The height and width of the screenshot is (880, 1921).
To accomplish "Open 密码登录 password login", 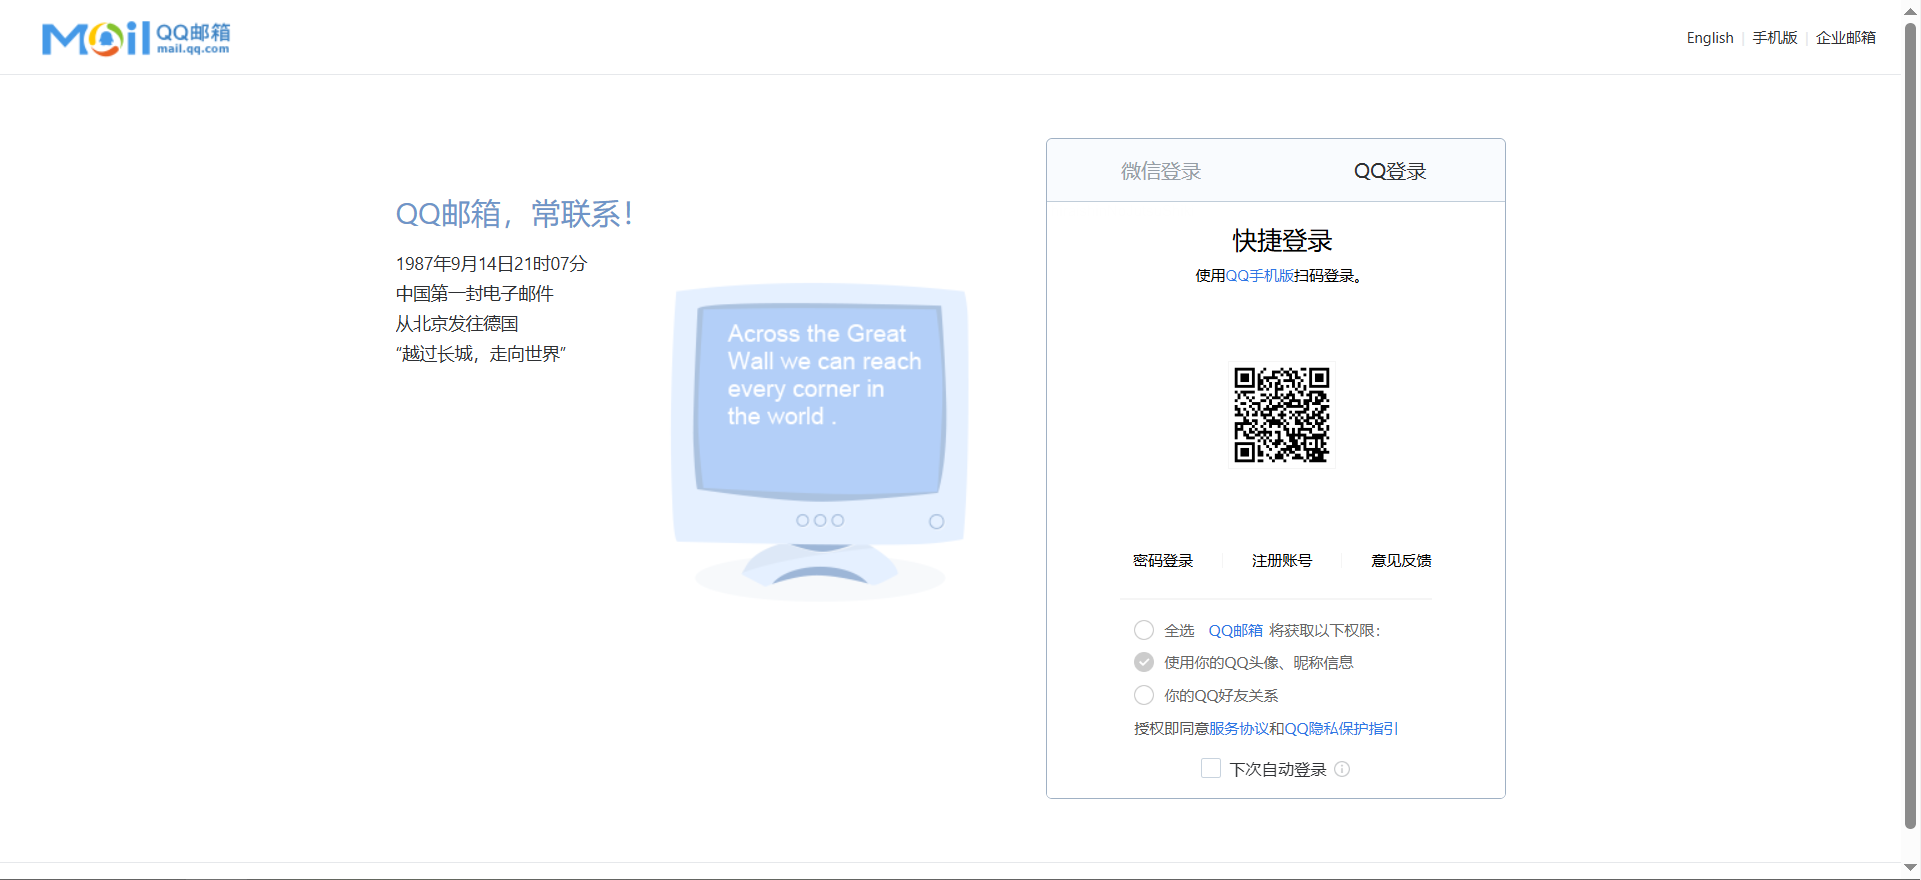I will 1162,560.
